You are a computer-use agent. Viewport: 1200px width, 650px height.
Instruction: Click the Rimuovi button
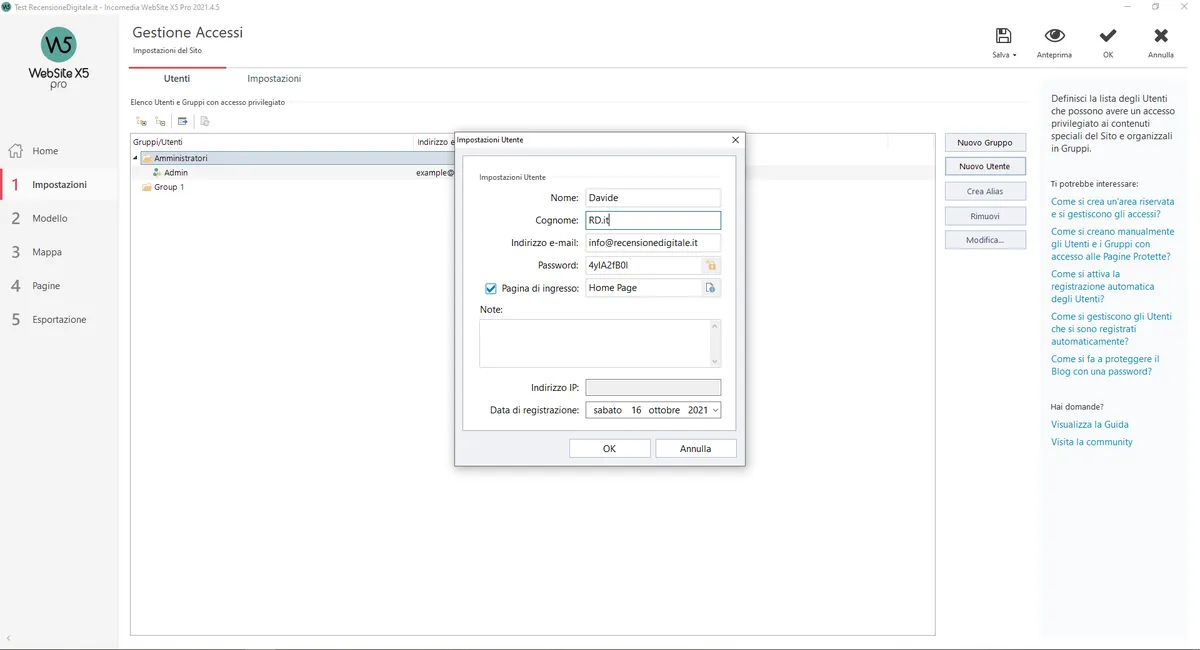985,216
